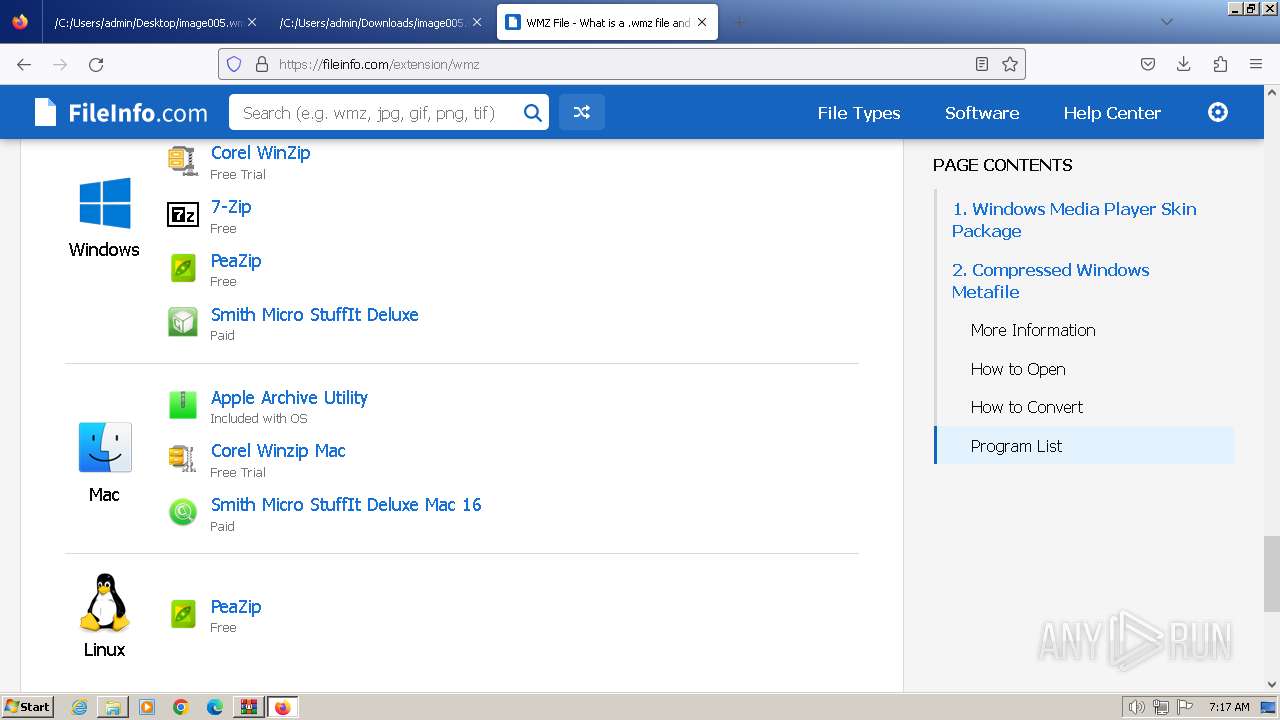1280x720 pixels.
Task: Close the WMZ File tab
Action: (701, 22)
